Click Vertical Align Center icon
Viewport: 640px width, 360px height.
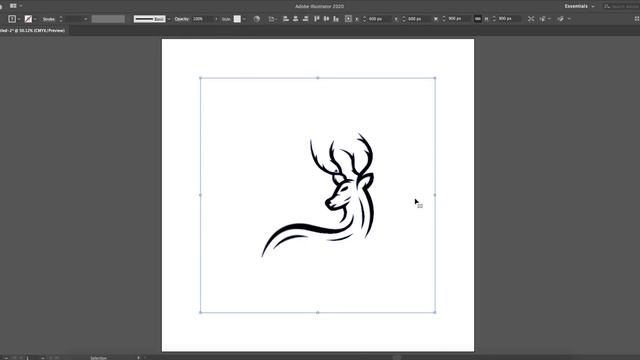click(326, 19)
